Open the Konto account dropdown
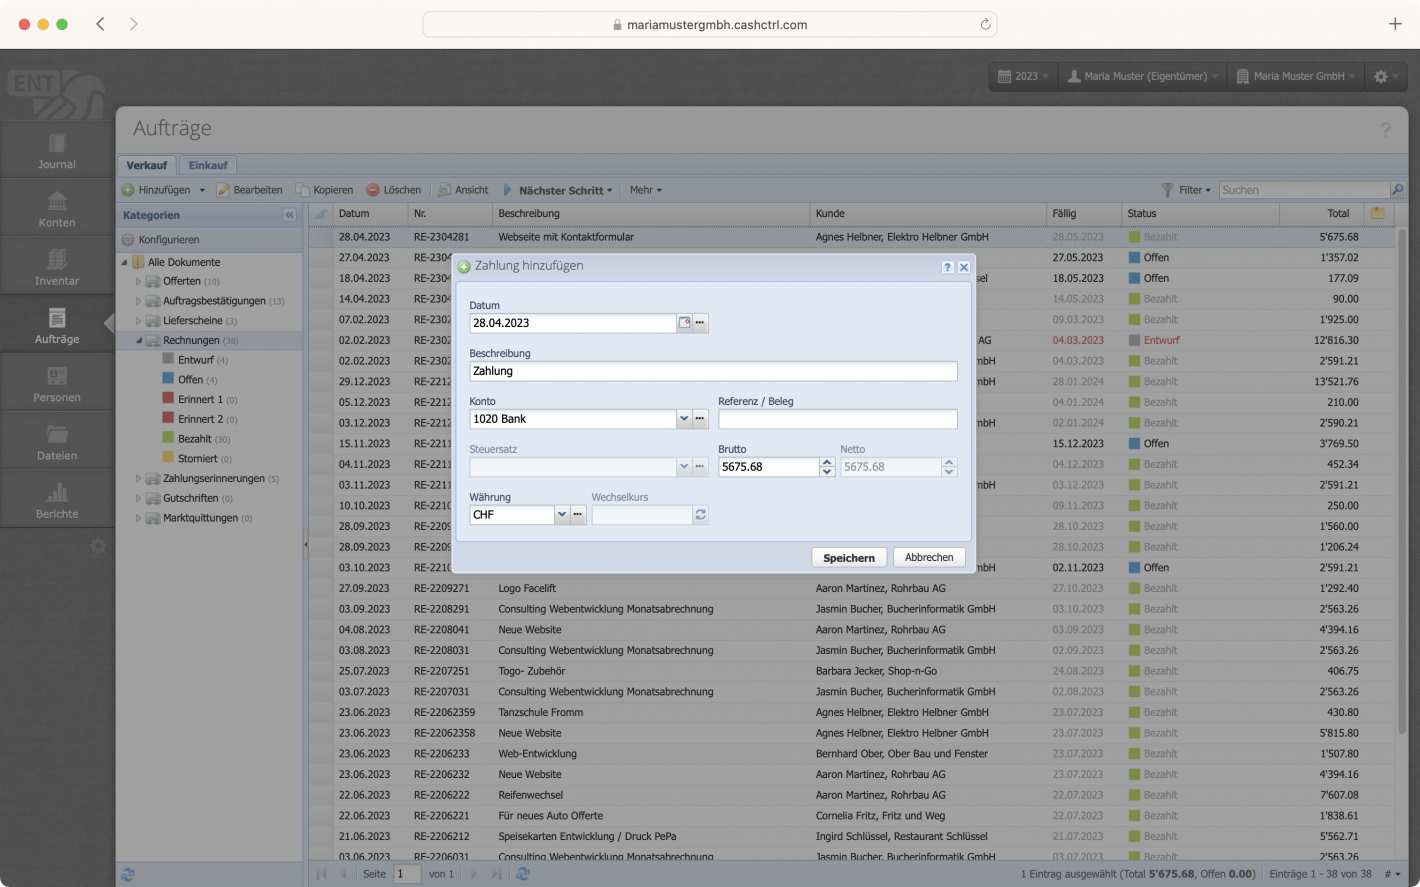The height and width of the screenshot is (887, 1420). tap(684, 419)
